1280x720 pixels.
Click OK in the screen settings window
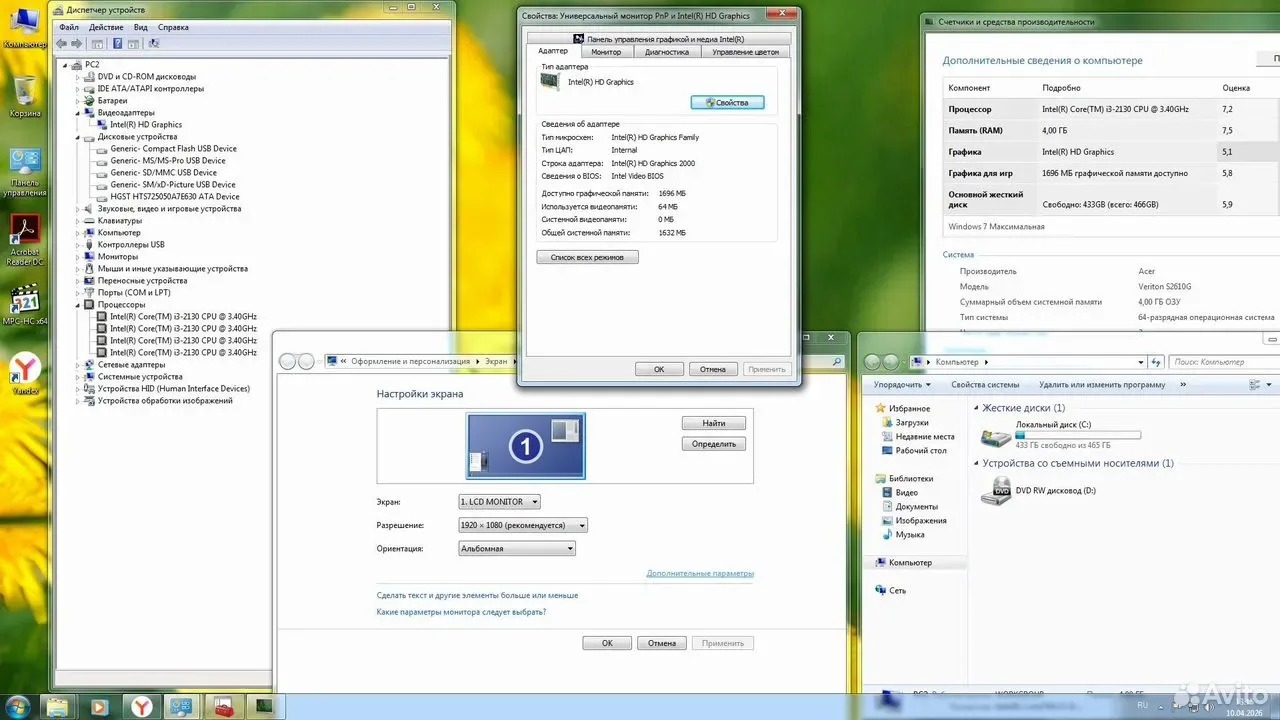pos(607,643)
